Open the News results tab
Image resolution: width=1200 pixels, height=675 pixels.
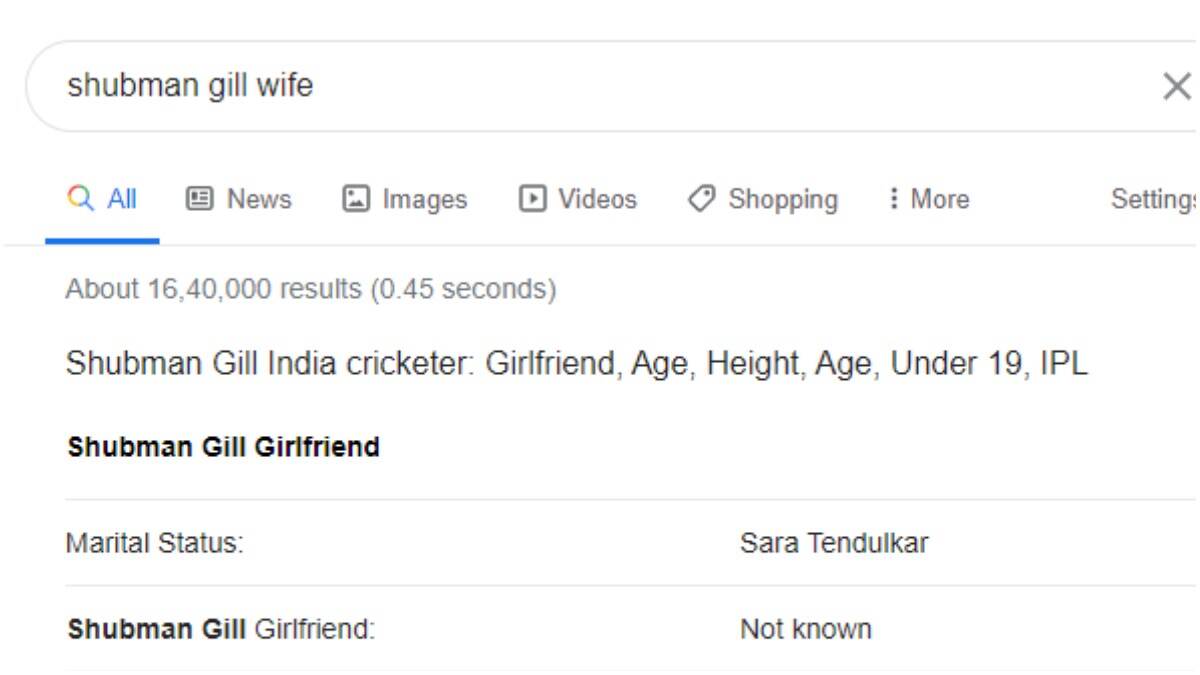click(x=239, y=199)
